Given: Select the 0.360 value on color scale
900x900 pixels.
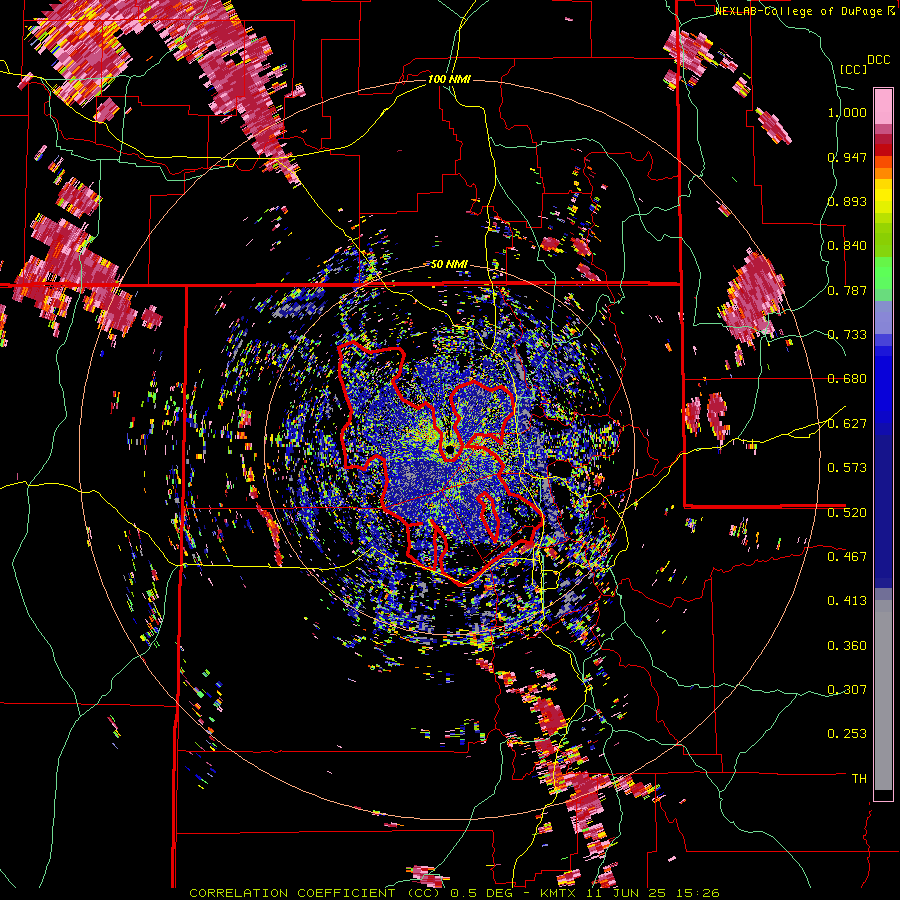Looking at the screenshot, I should click(847, 646).
